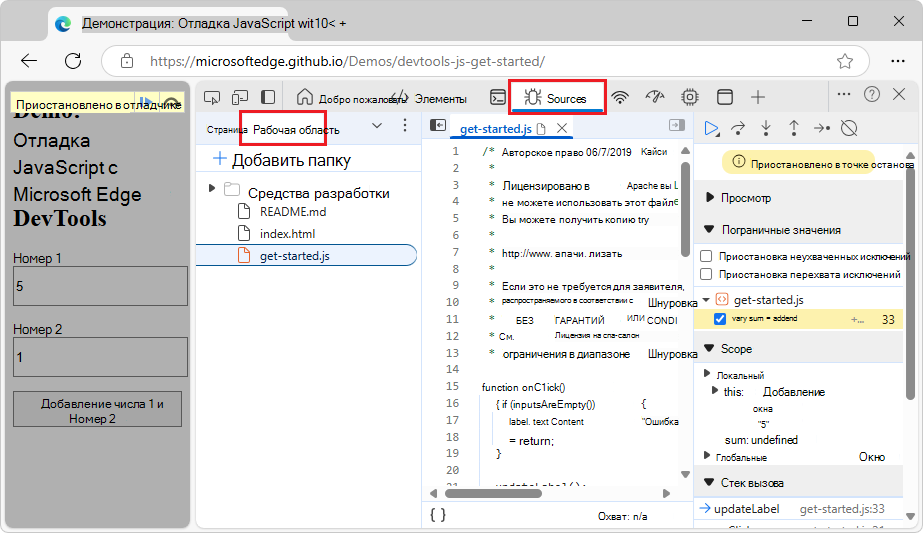The image size is (923, 533).
Task: Open the Application tool icon
Action: (x=725, y=97)
